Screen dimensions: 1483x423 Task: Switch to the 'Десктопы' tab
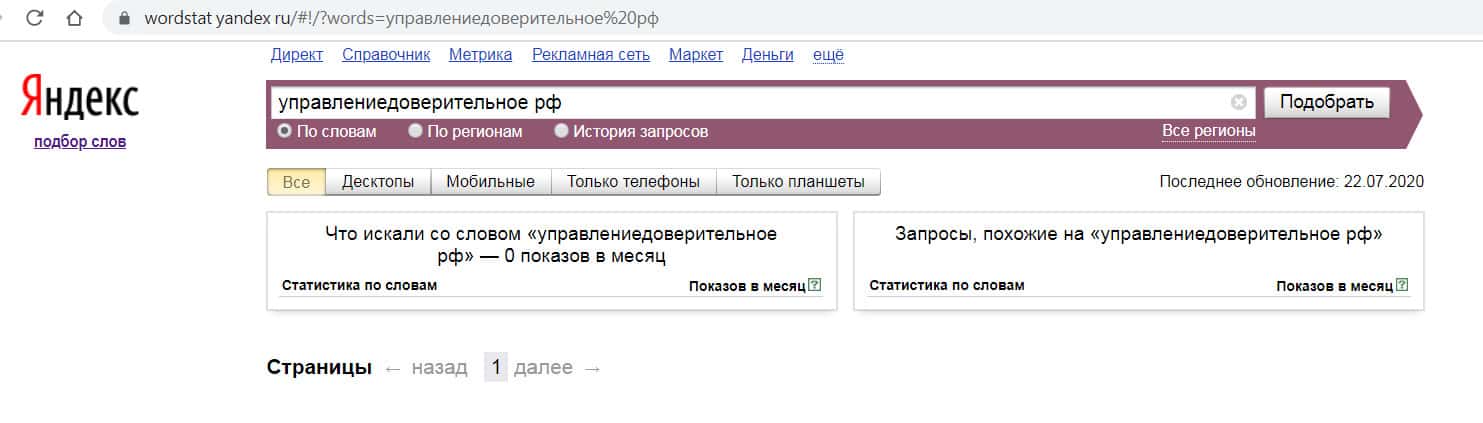378,182
